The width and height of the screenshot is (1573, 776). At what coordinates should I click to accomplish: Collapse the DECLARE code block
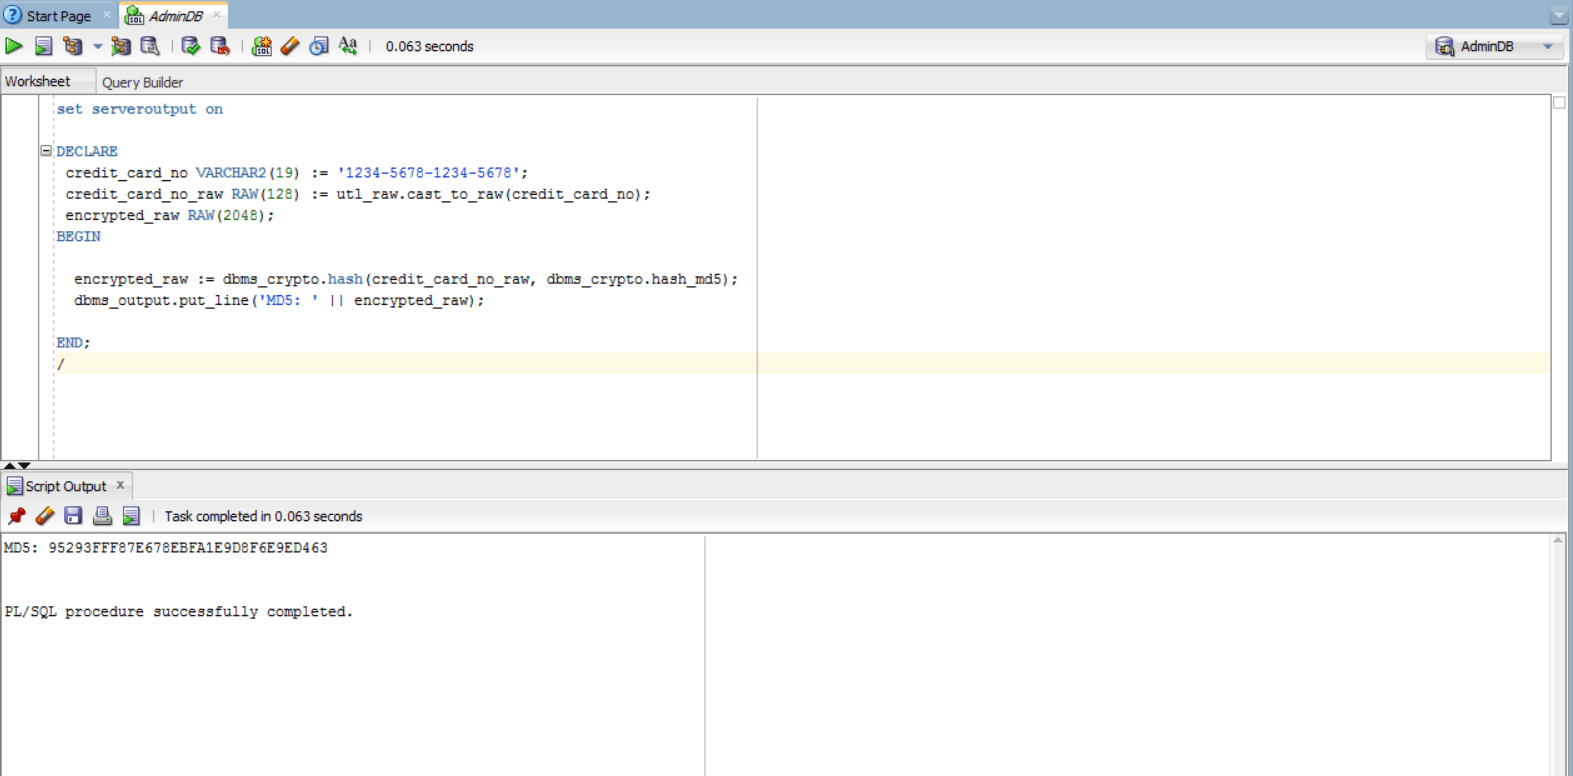coord(46,151)
